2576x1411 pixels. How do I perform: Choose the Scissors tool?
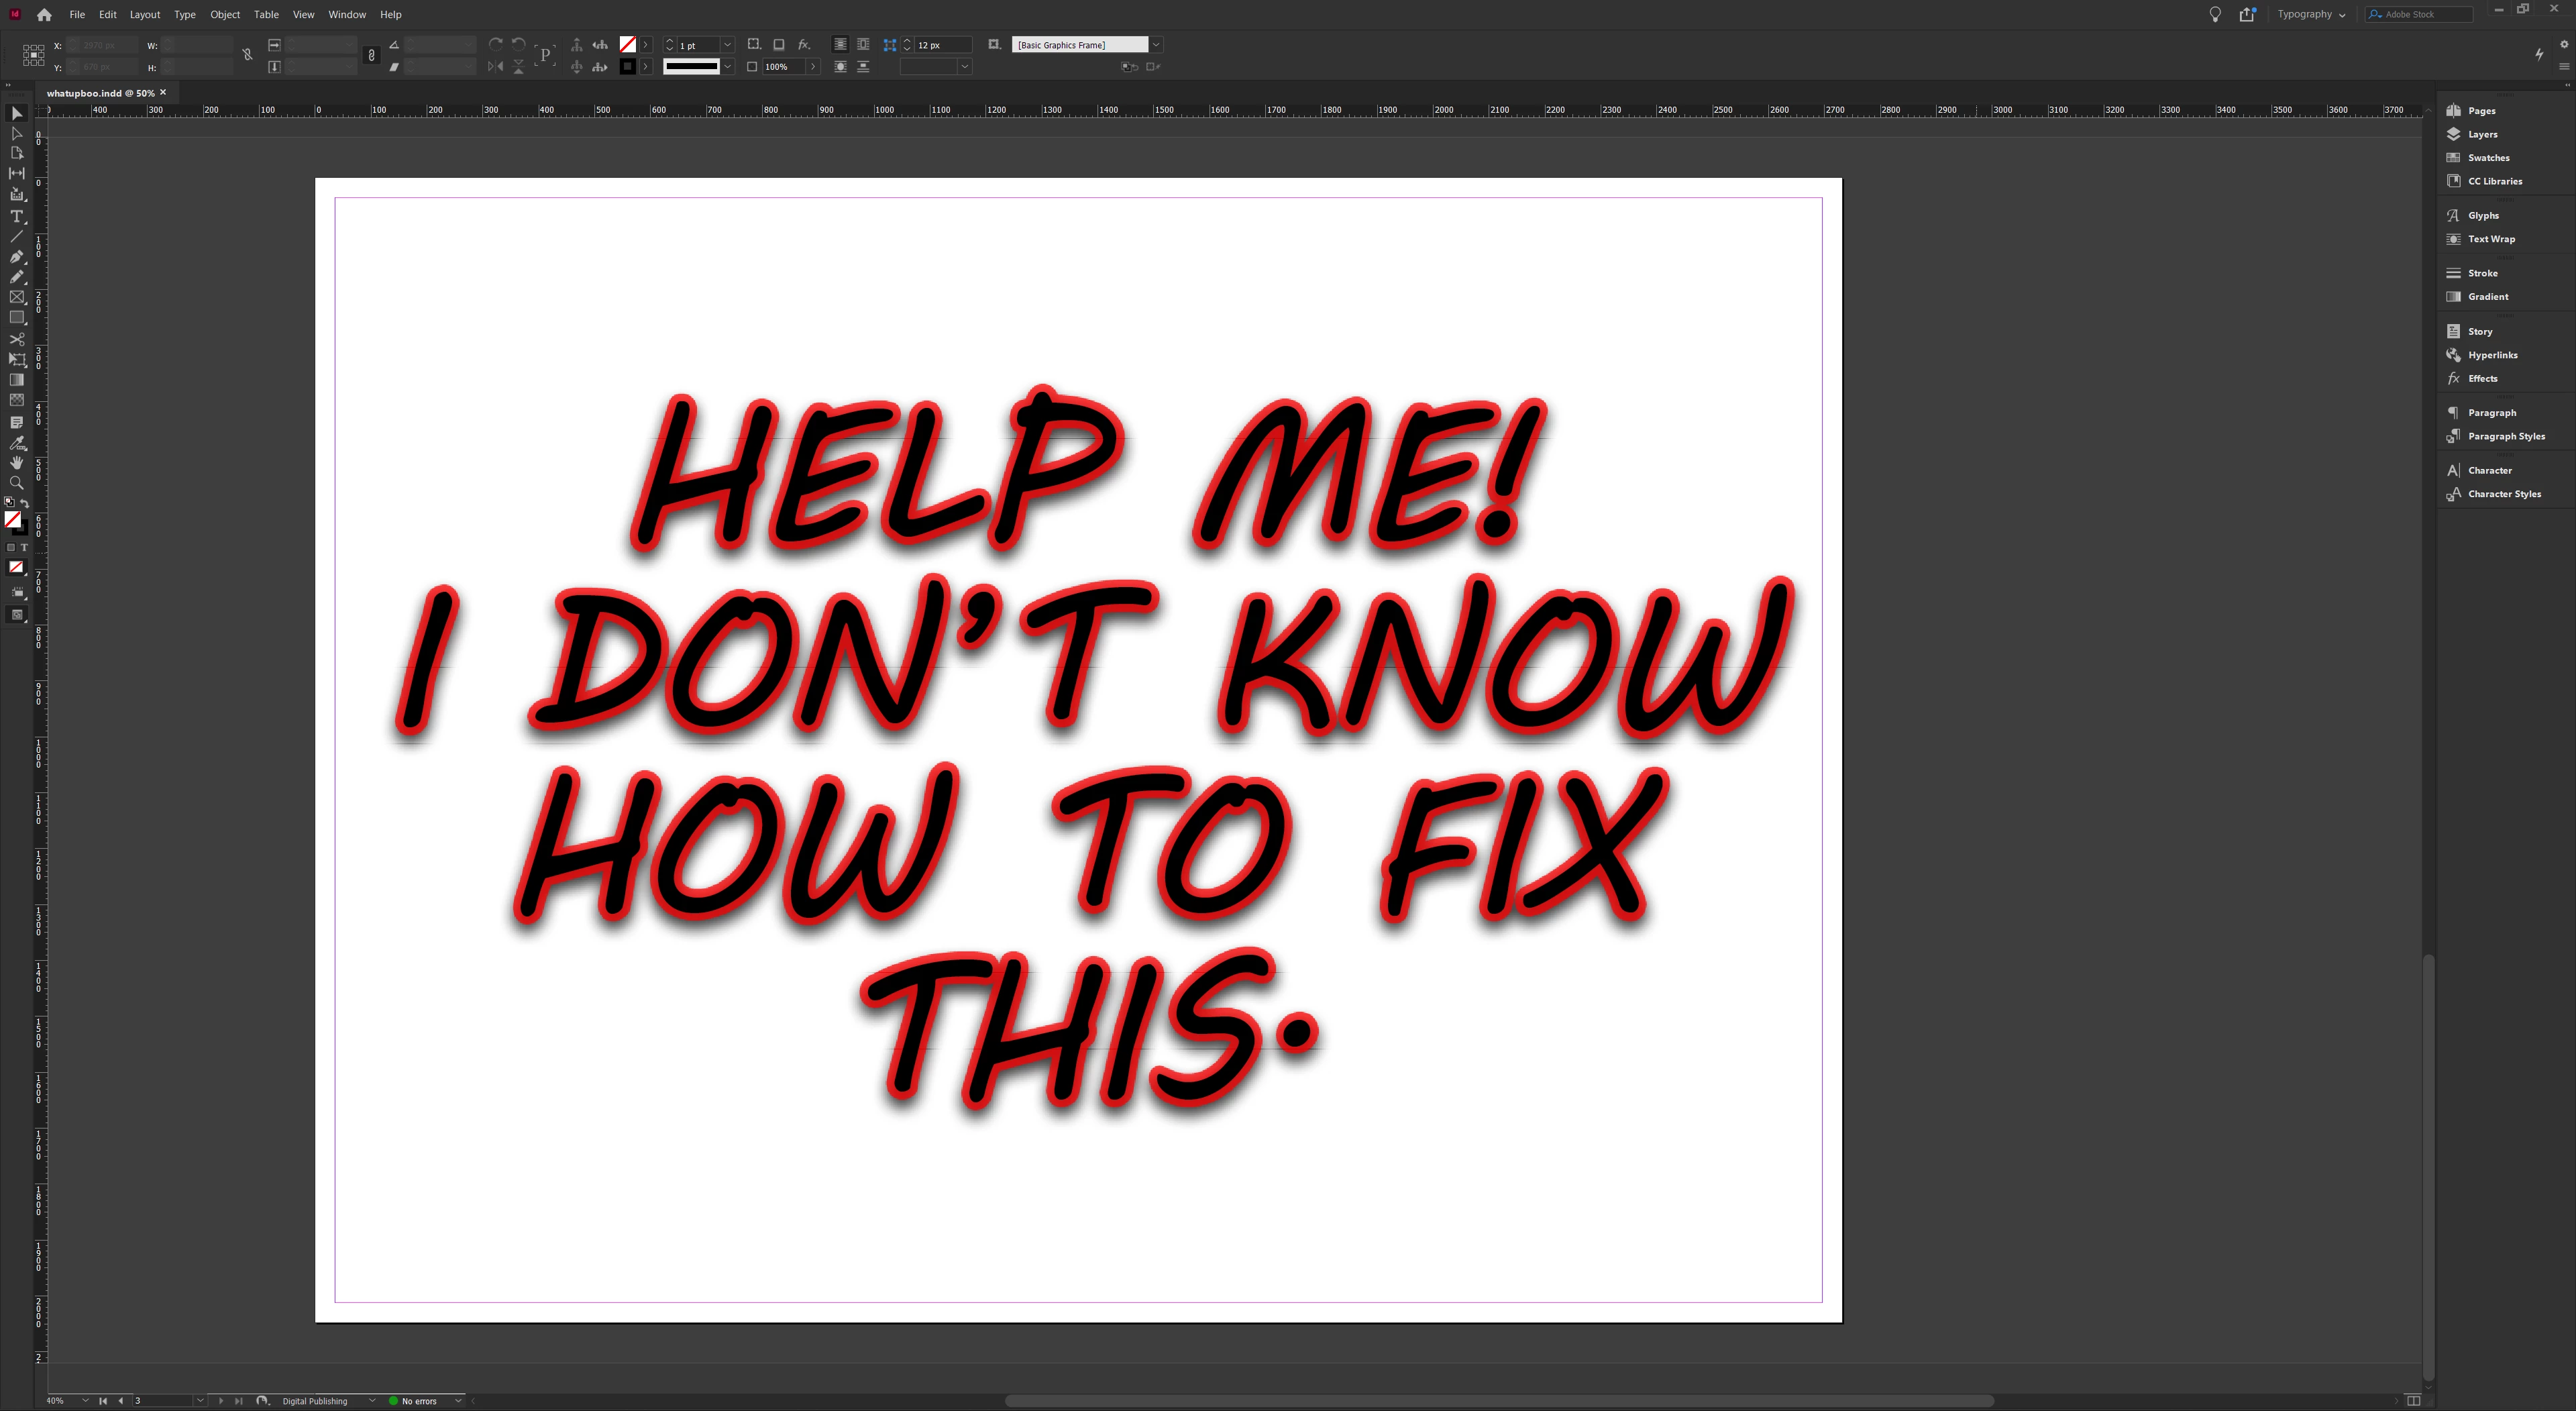pyautogui.click(x=17, y=339)
